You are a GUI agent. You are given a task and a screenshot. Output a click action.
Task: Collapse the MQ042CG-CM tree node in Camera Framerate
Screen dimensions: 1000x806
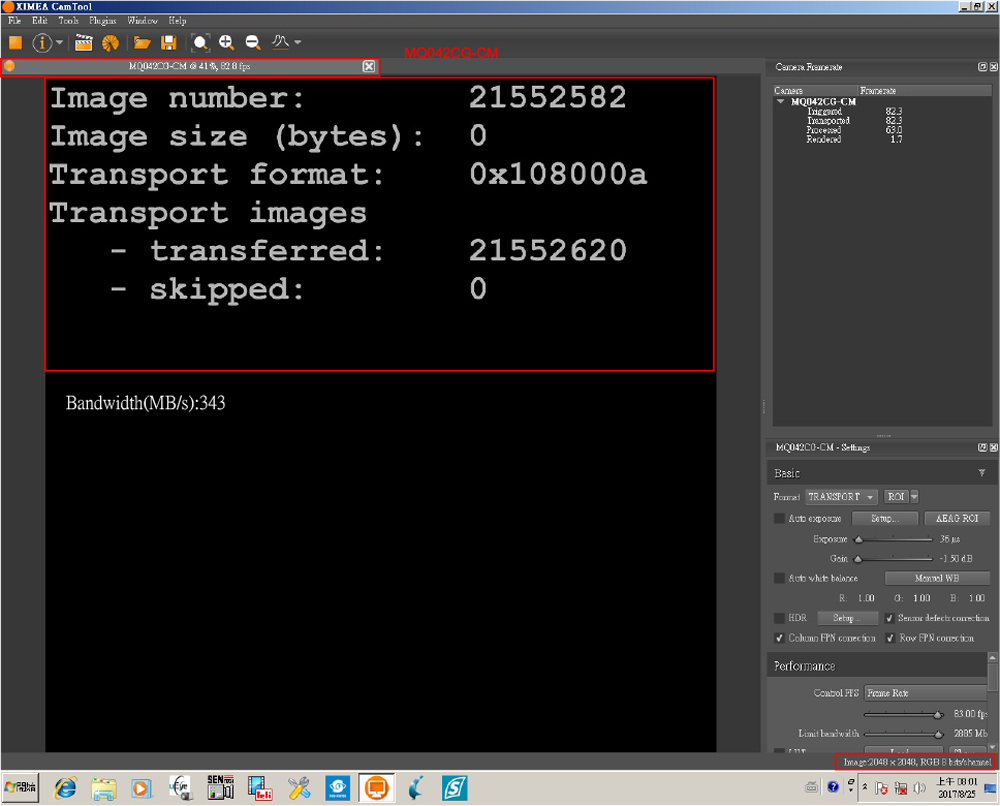point(781,102)
